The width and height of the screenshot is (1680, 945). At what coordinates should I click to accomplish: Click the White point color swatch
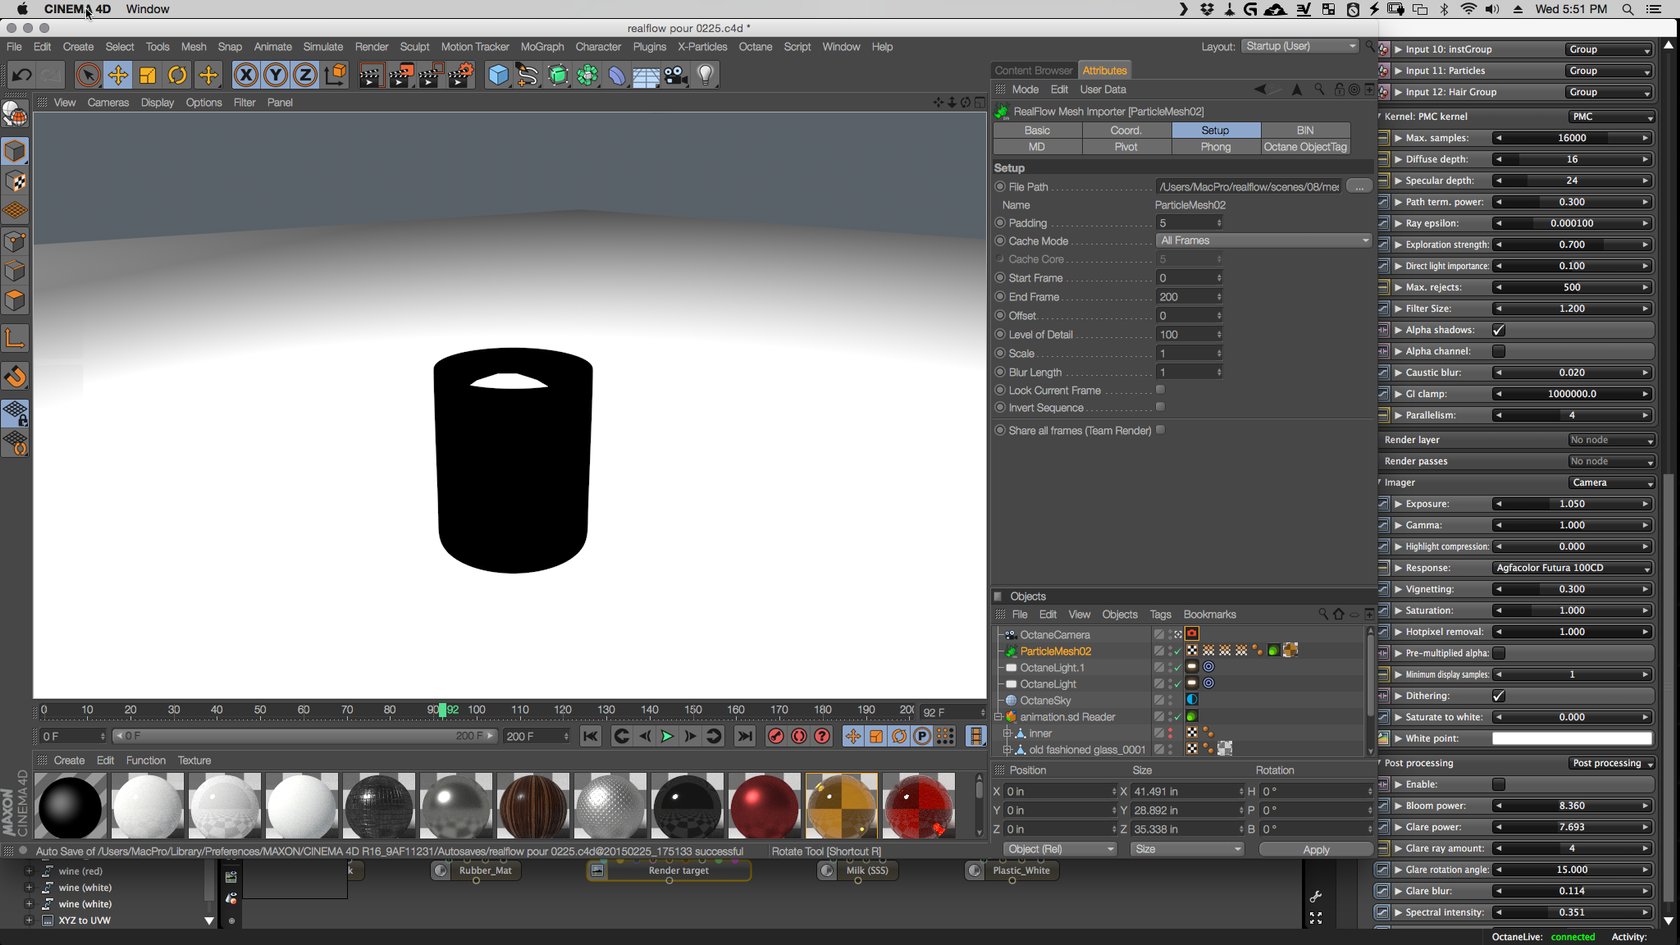coord(1571,738)
